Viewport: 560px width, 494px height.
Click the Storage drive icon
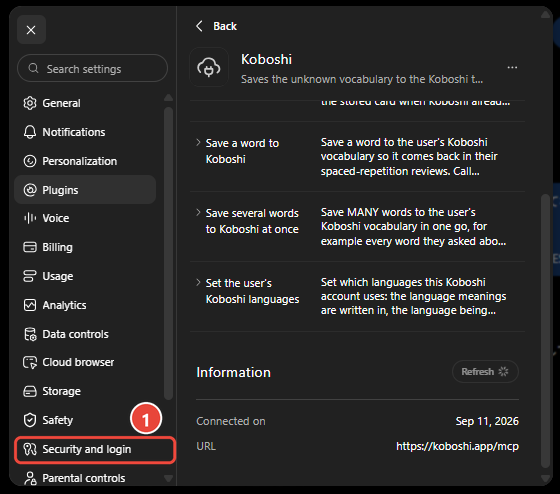(x=30, y=391)
